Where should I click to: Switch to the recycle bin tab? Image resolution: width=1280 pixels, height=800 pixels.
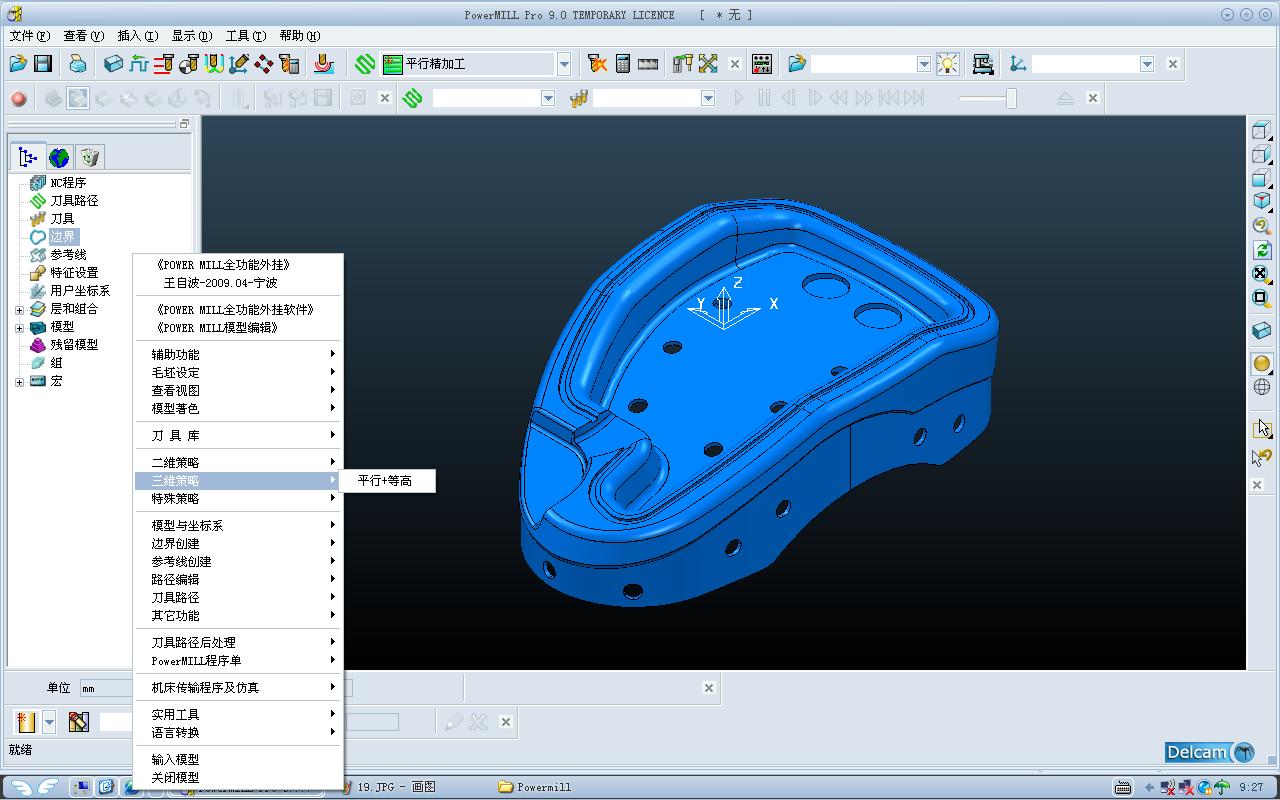pyautogui.click(x=90, y=157)
